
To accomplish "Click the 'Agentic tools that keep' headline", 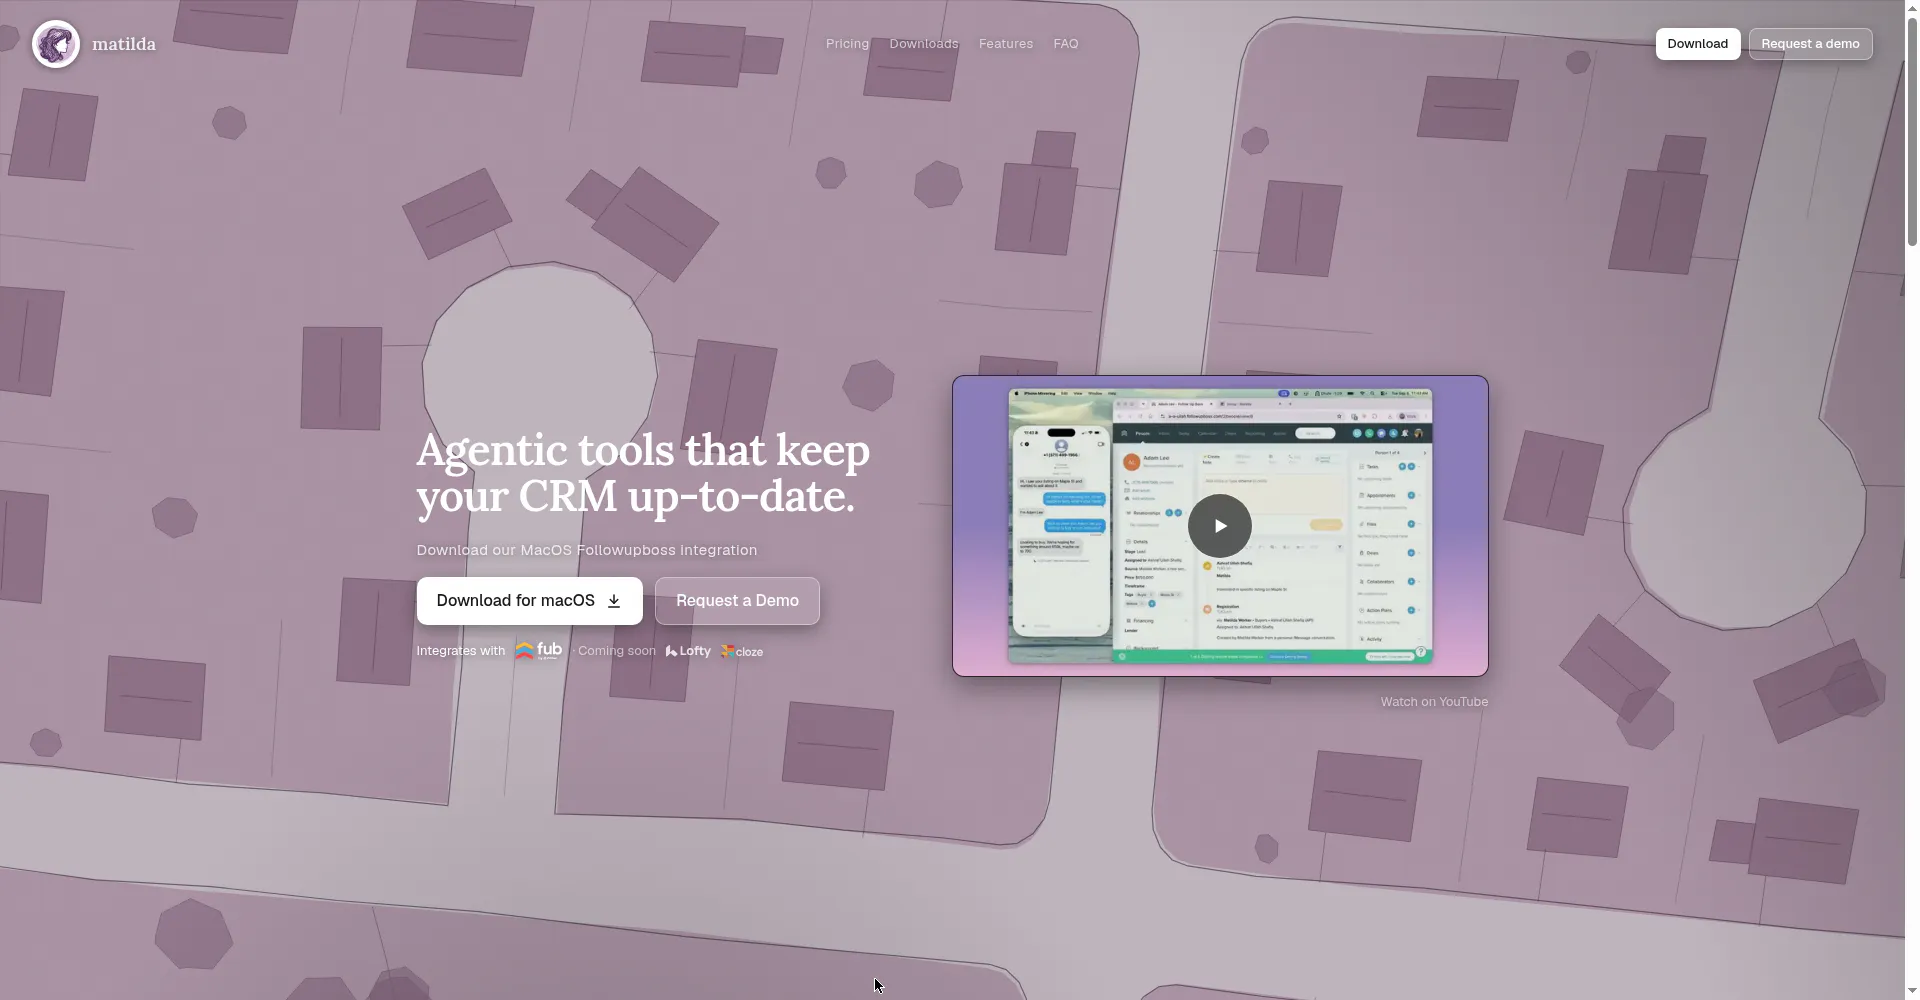I will point(643,450).
